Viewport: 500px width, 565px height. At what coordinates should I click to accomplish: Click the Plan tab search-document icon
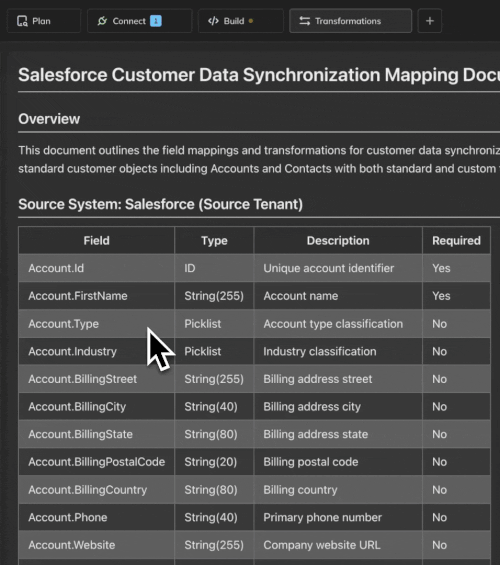pos(22,21)
